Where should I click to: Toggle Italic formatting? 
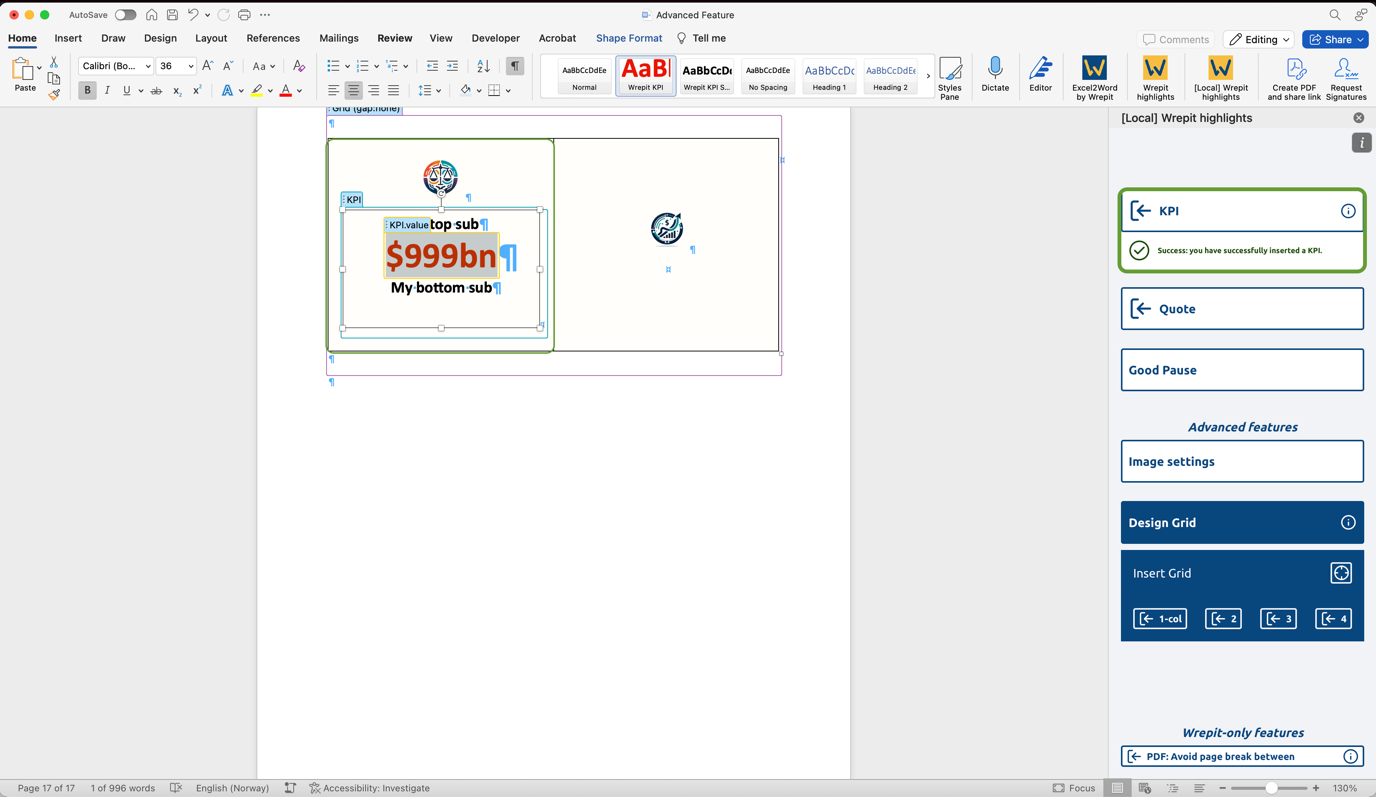coord(107,90)
